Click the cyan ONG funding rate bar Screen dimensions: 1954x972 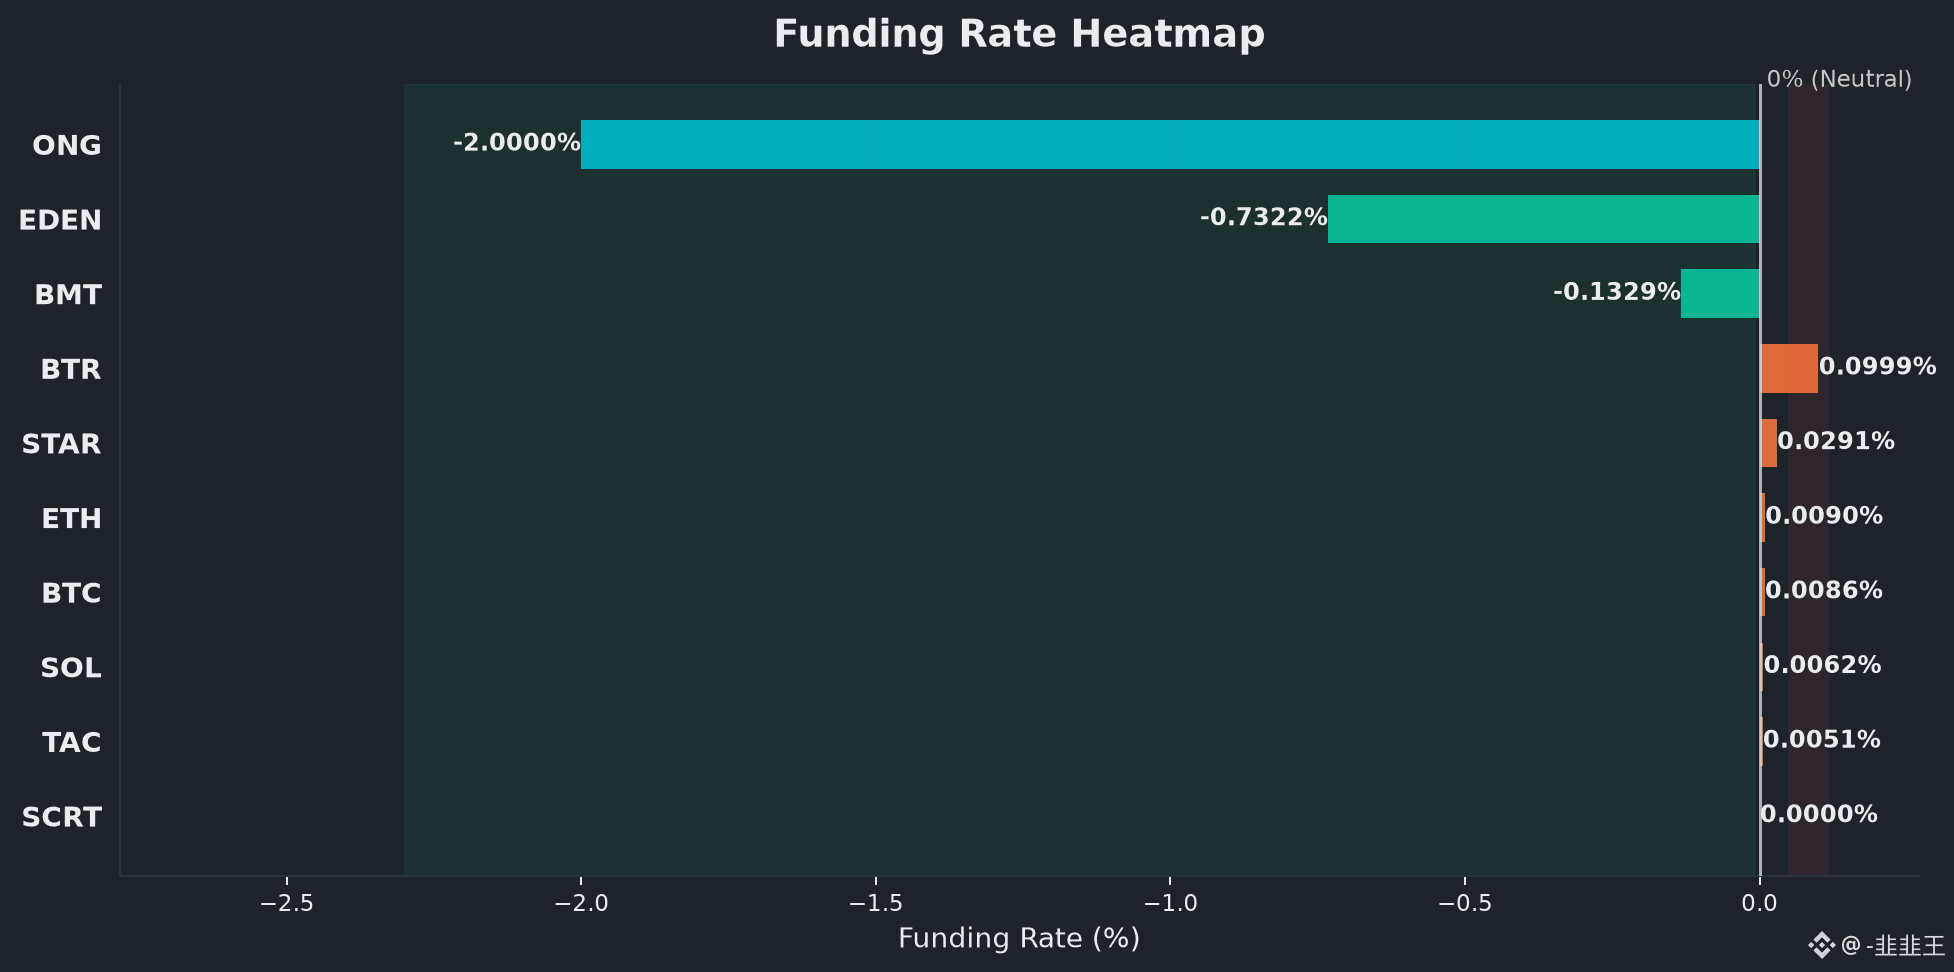[x=1170, y=145]
